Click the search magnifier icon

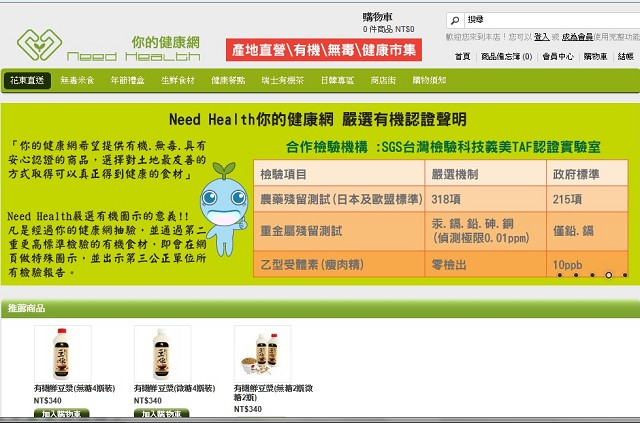pyautogui.click(x=455, y=20)
